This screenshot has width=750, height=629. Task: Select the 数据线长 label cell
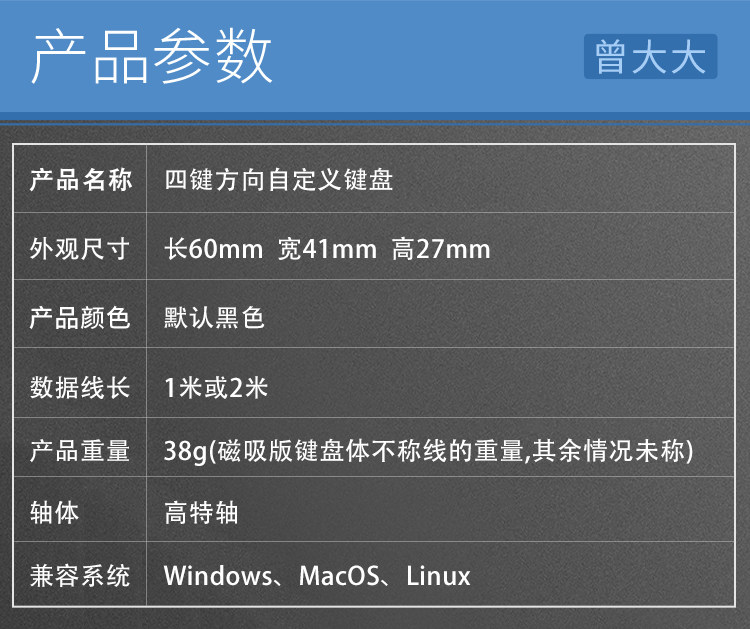click(x=80, y=383)
